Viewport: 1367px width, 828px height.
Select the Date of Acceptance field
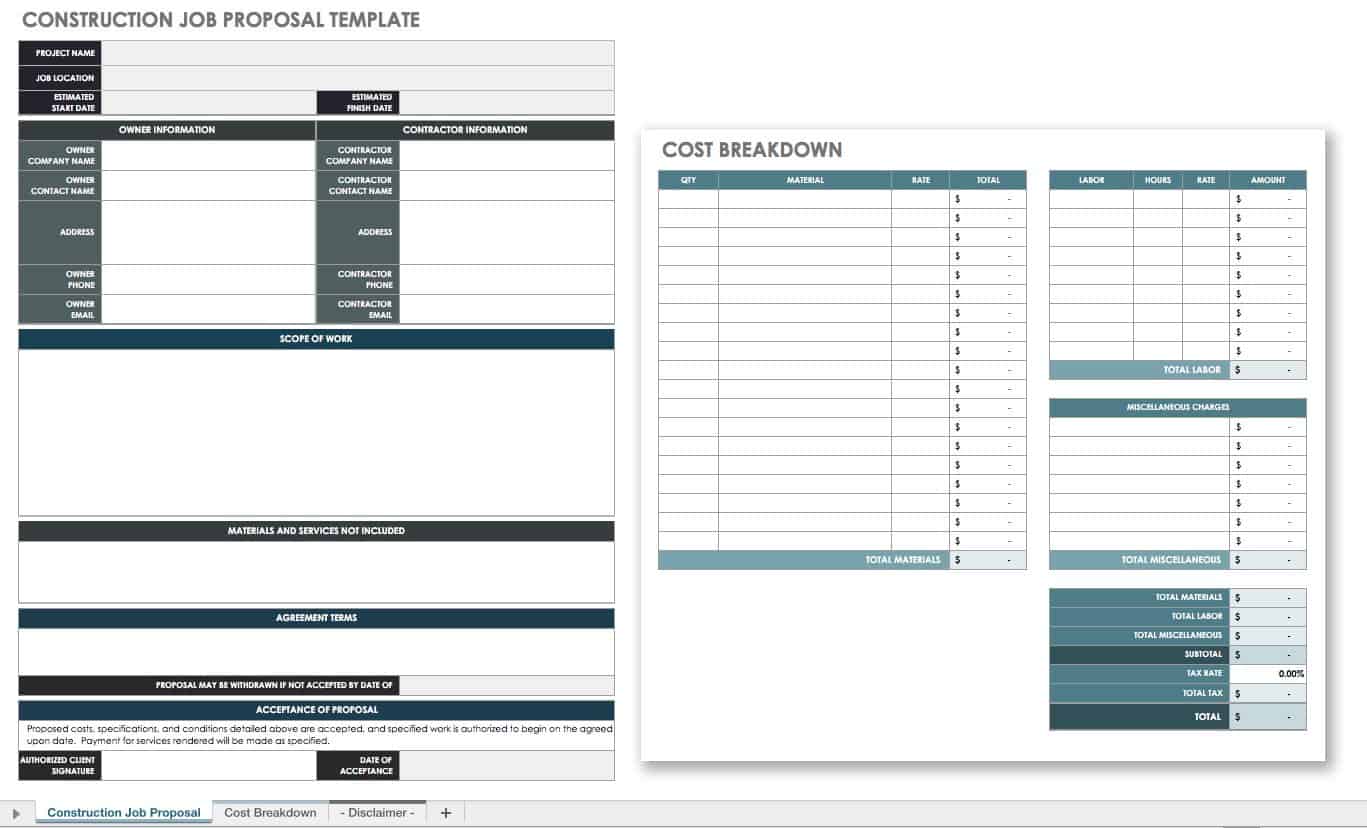pyautogui.click(x=506, y=766)
